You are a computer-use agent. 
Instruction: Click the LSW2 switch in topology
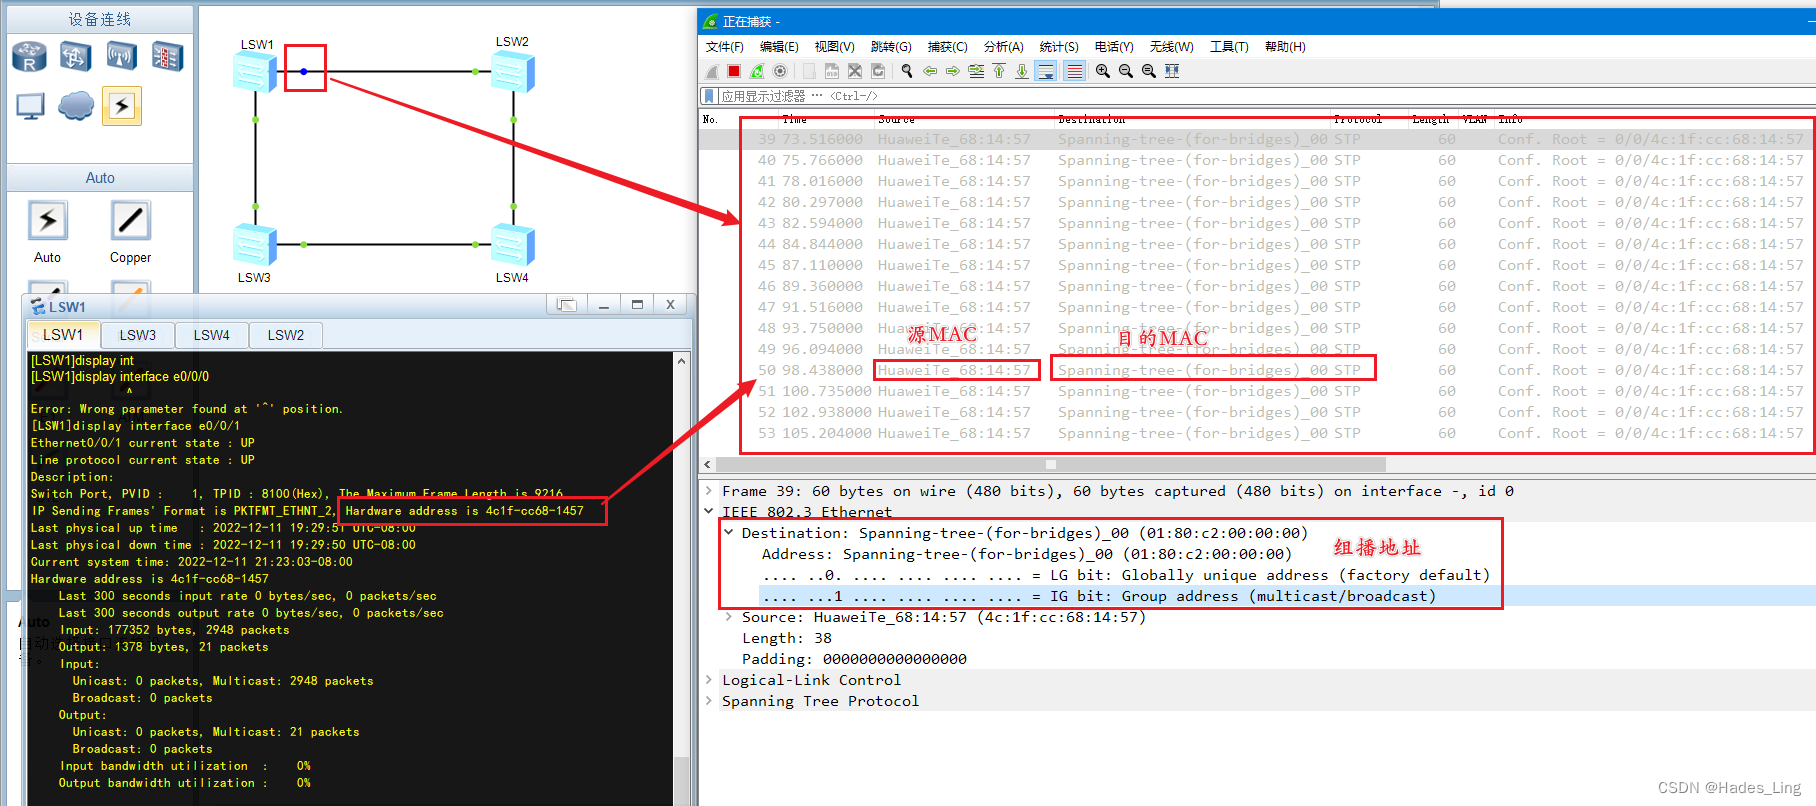pos(513,72)
